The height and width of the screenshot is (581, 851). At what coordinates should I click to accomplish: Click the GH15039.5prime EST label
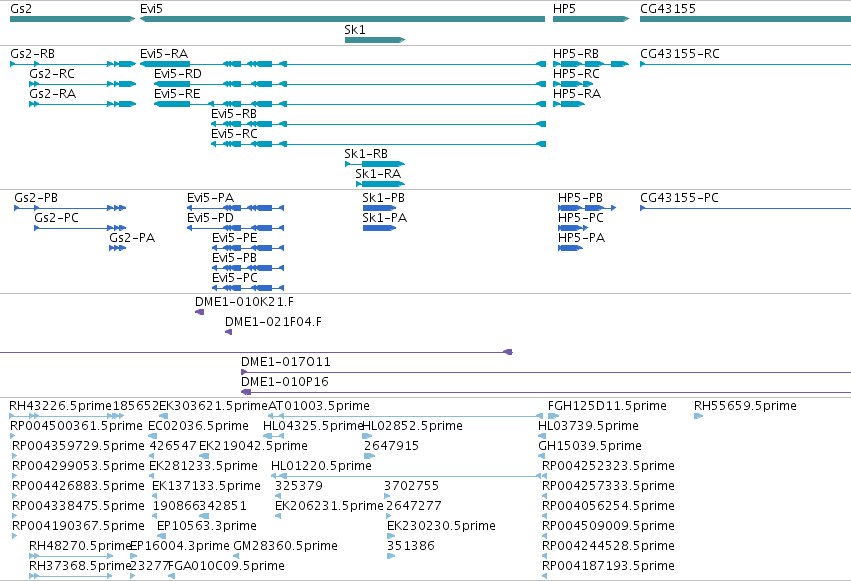pos(590,447)
